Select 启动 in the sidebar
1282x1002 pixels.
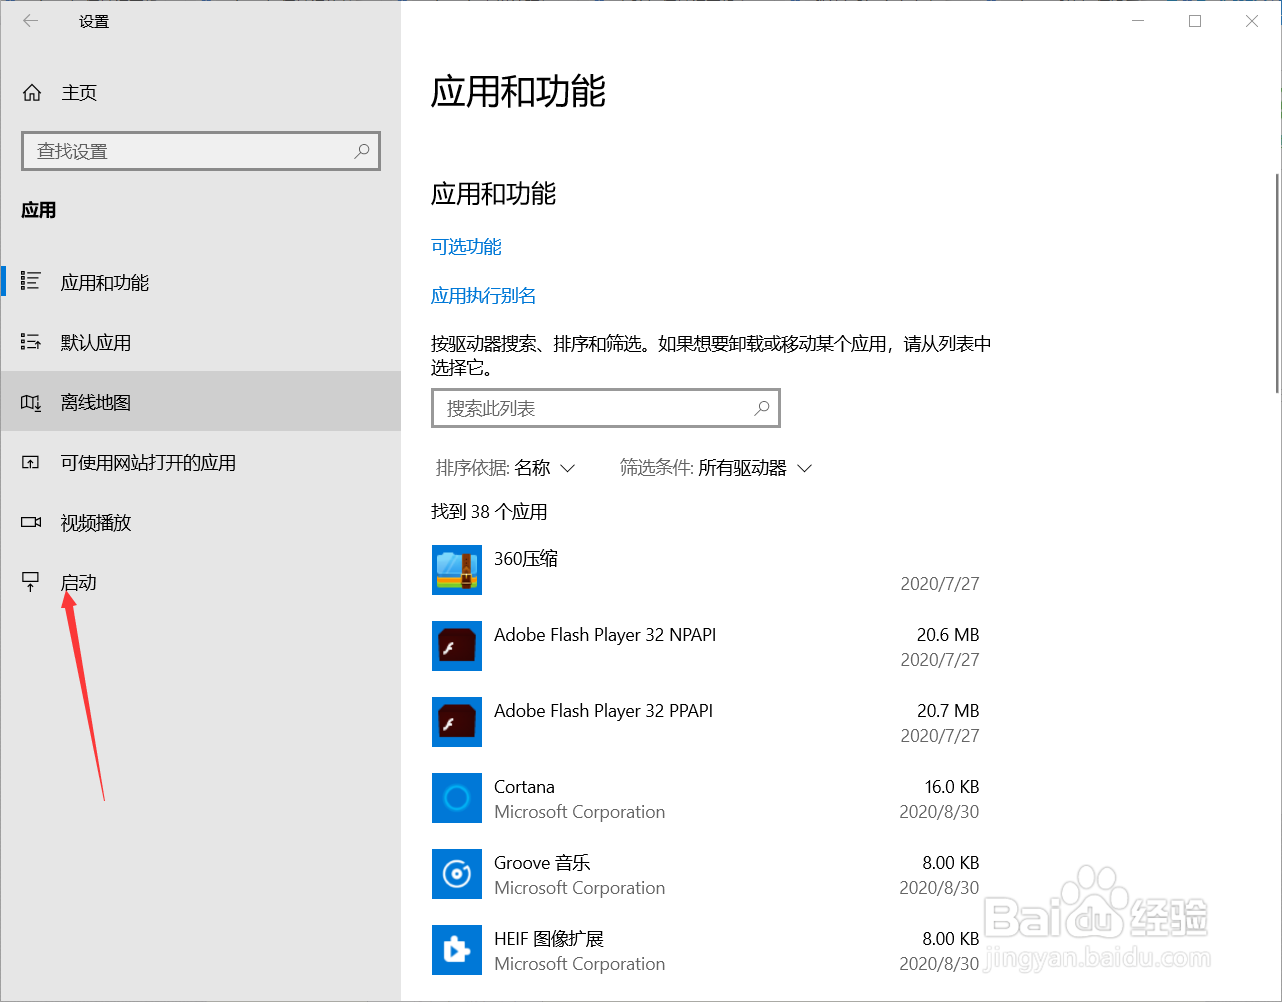point(200,582)
